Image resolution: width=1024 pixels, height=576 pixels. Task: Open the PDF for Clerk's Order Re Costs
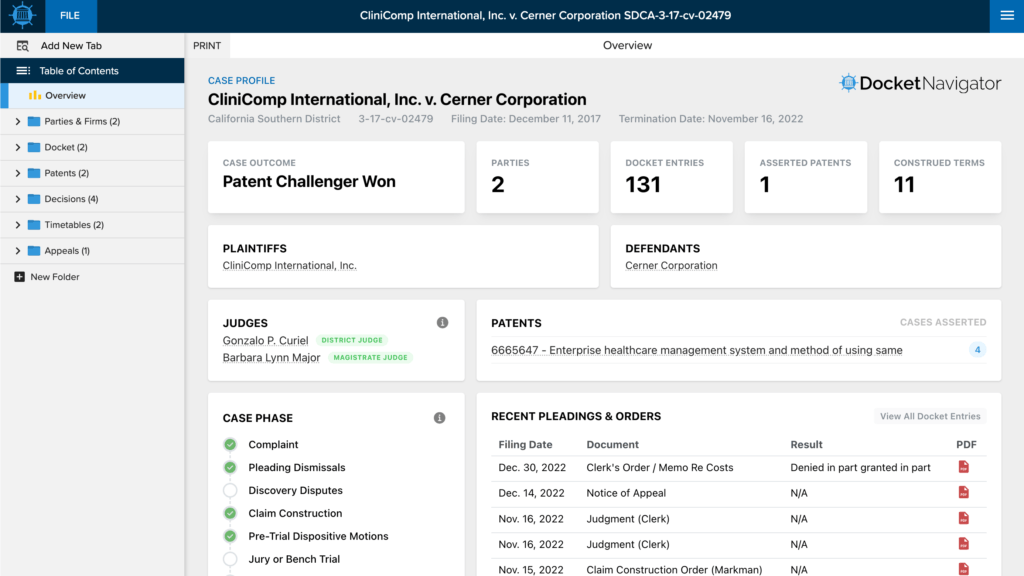coord(963,467)
